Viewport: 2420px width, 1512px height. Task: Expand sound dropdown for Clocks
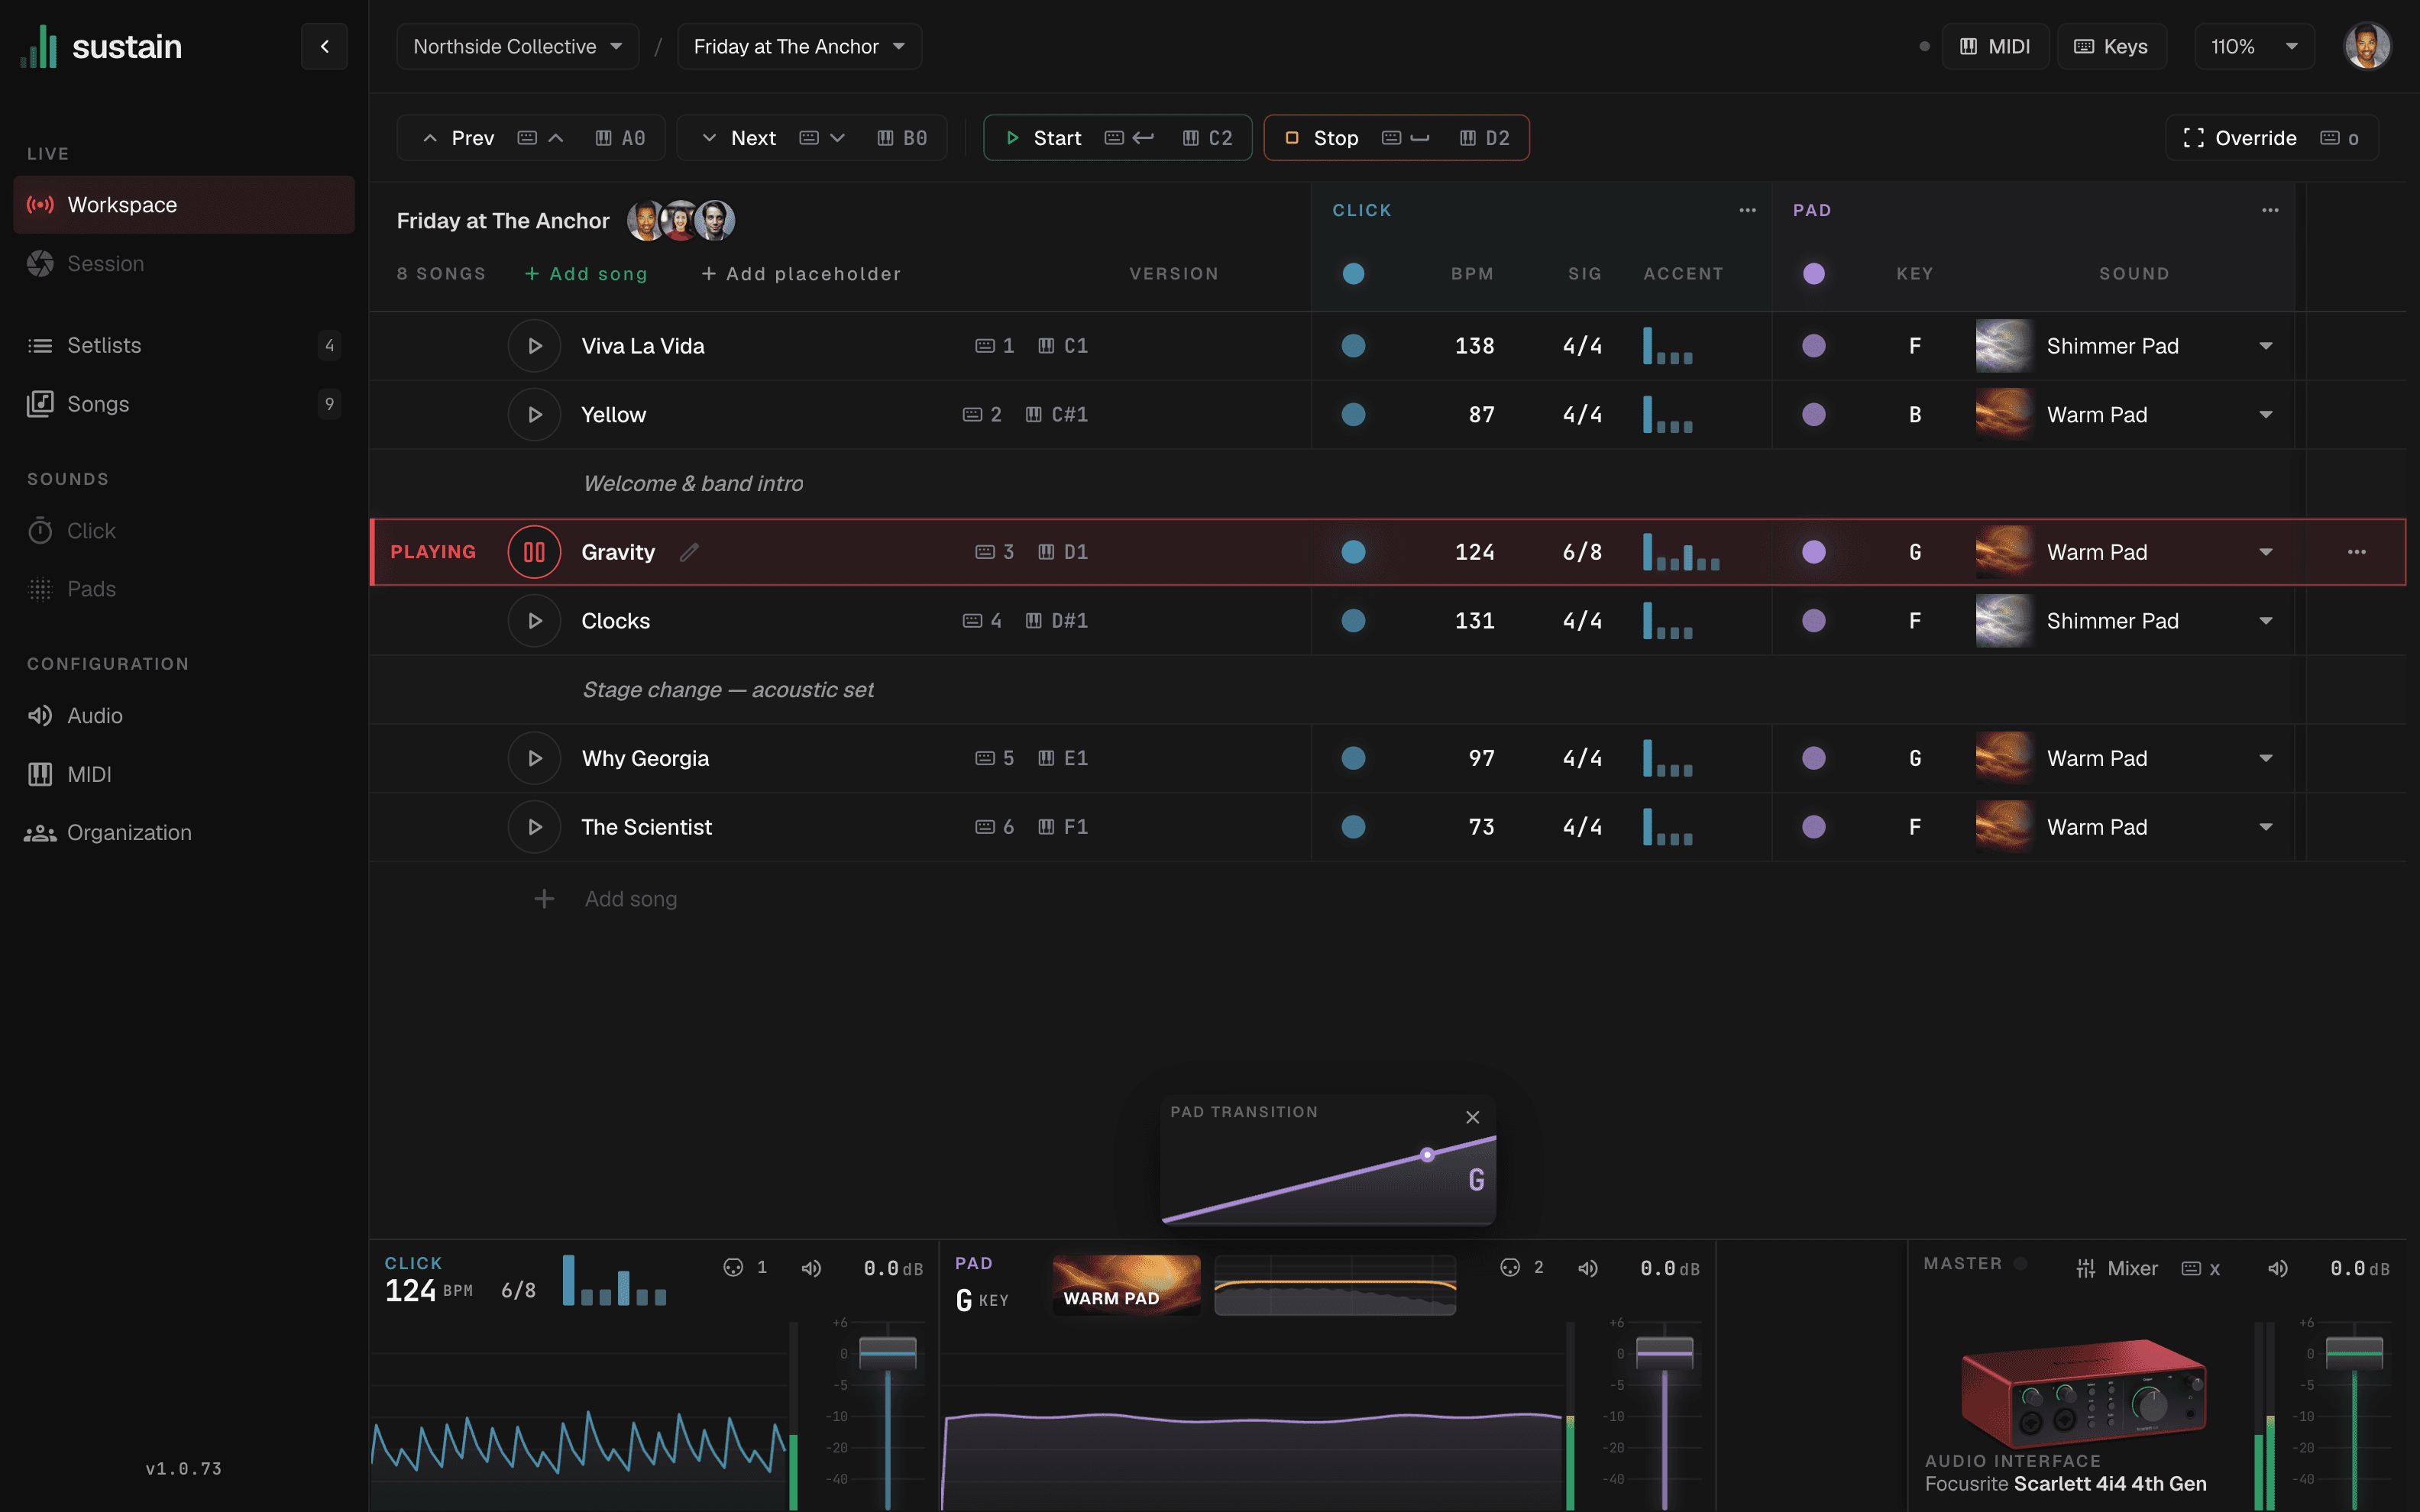pyautogui.click(x=2266, y=621)
